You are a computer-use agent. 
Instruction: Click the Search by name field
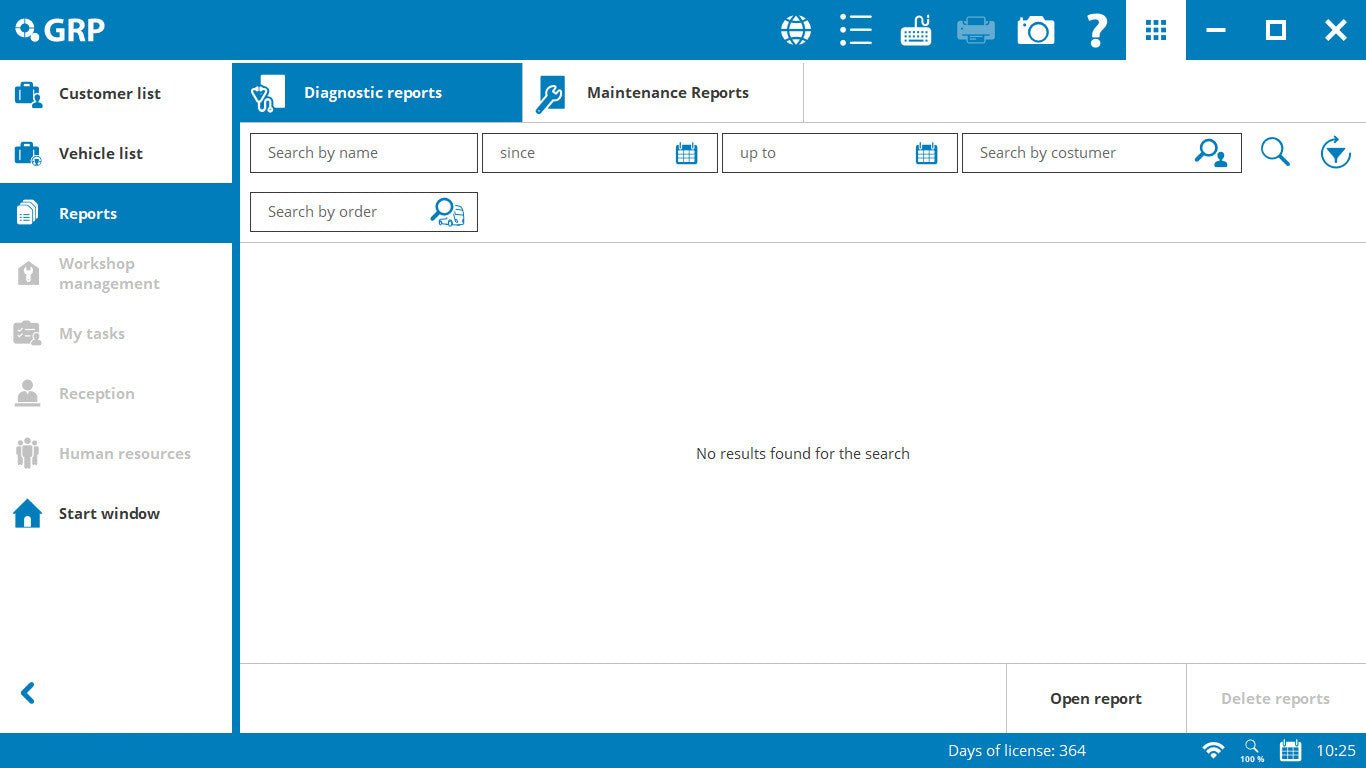click(x=363, y=153)
